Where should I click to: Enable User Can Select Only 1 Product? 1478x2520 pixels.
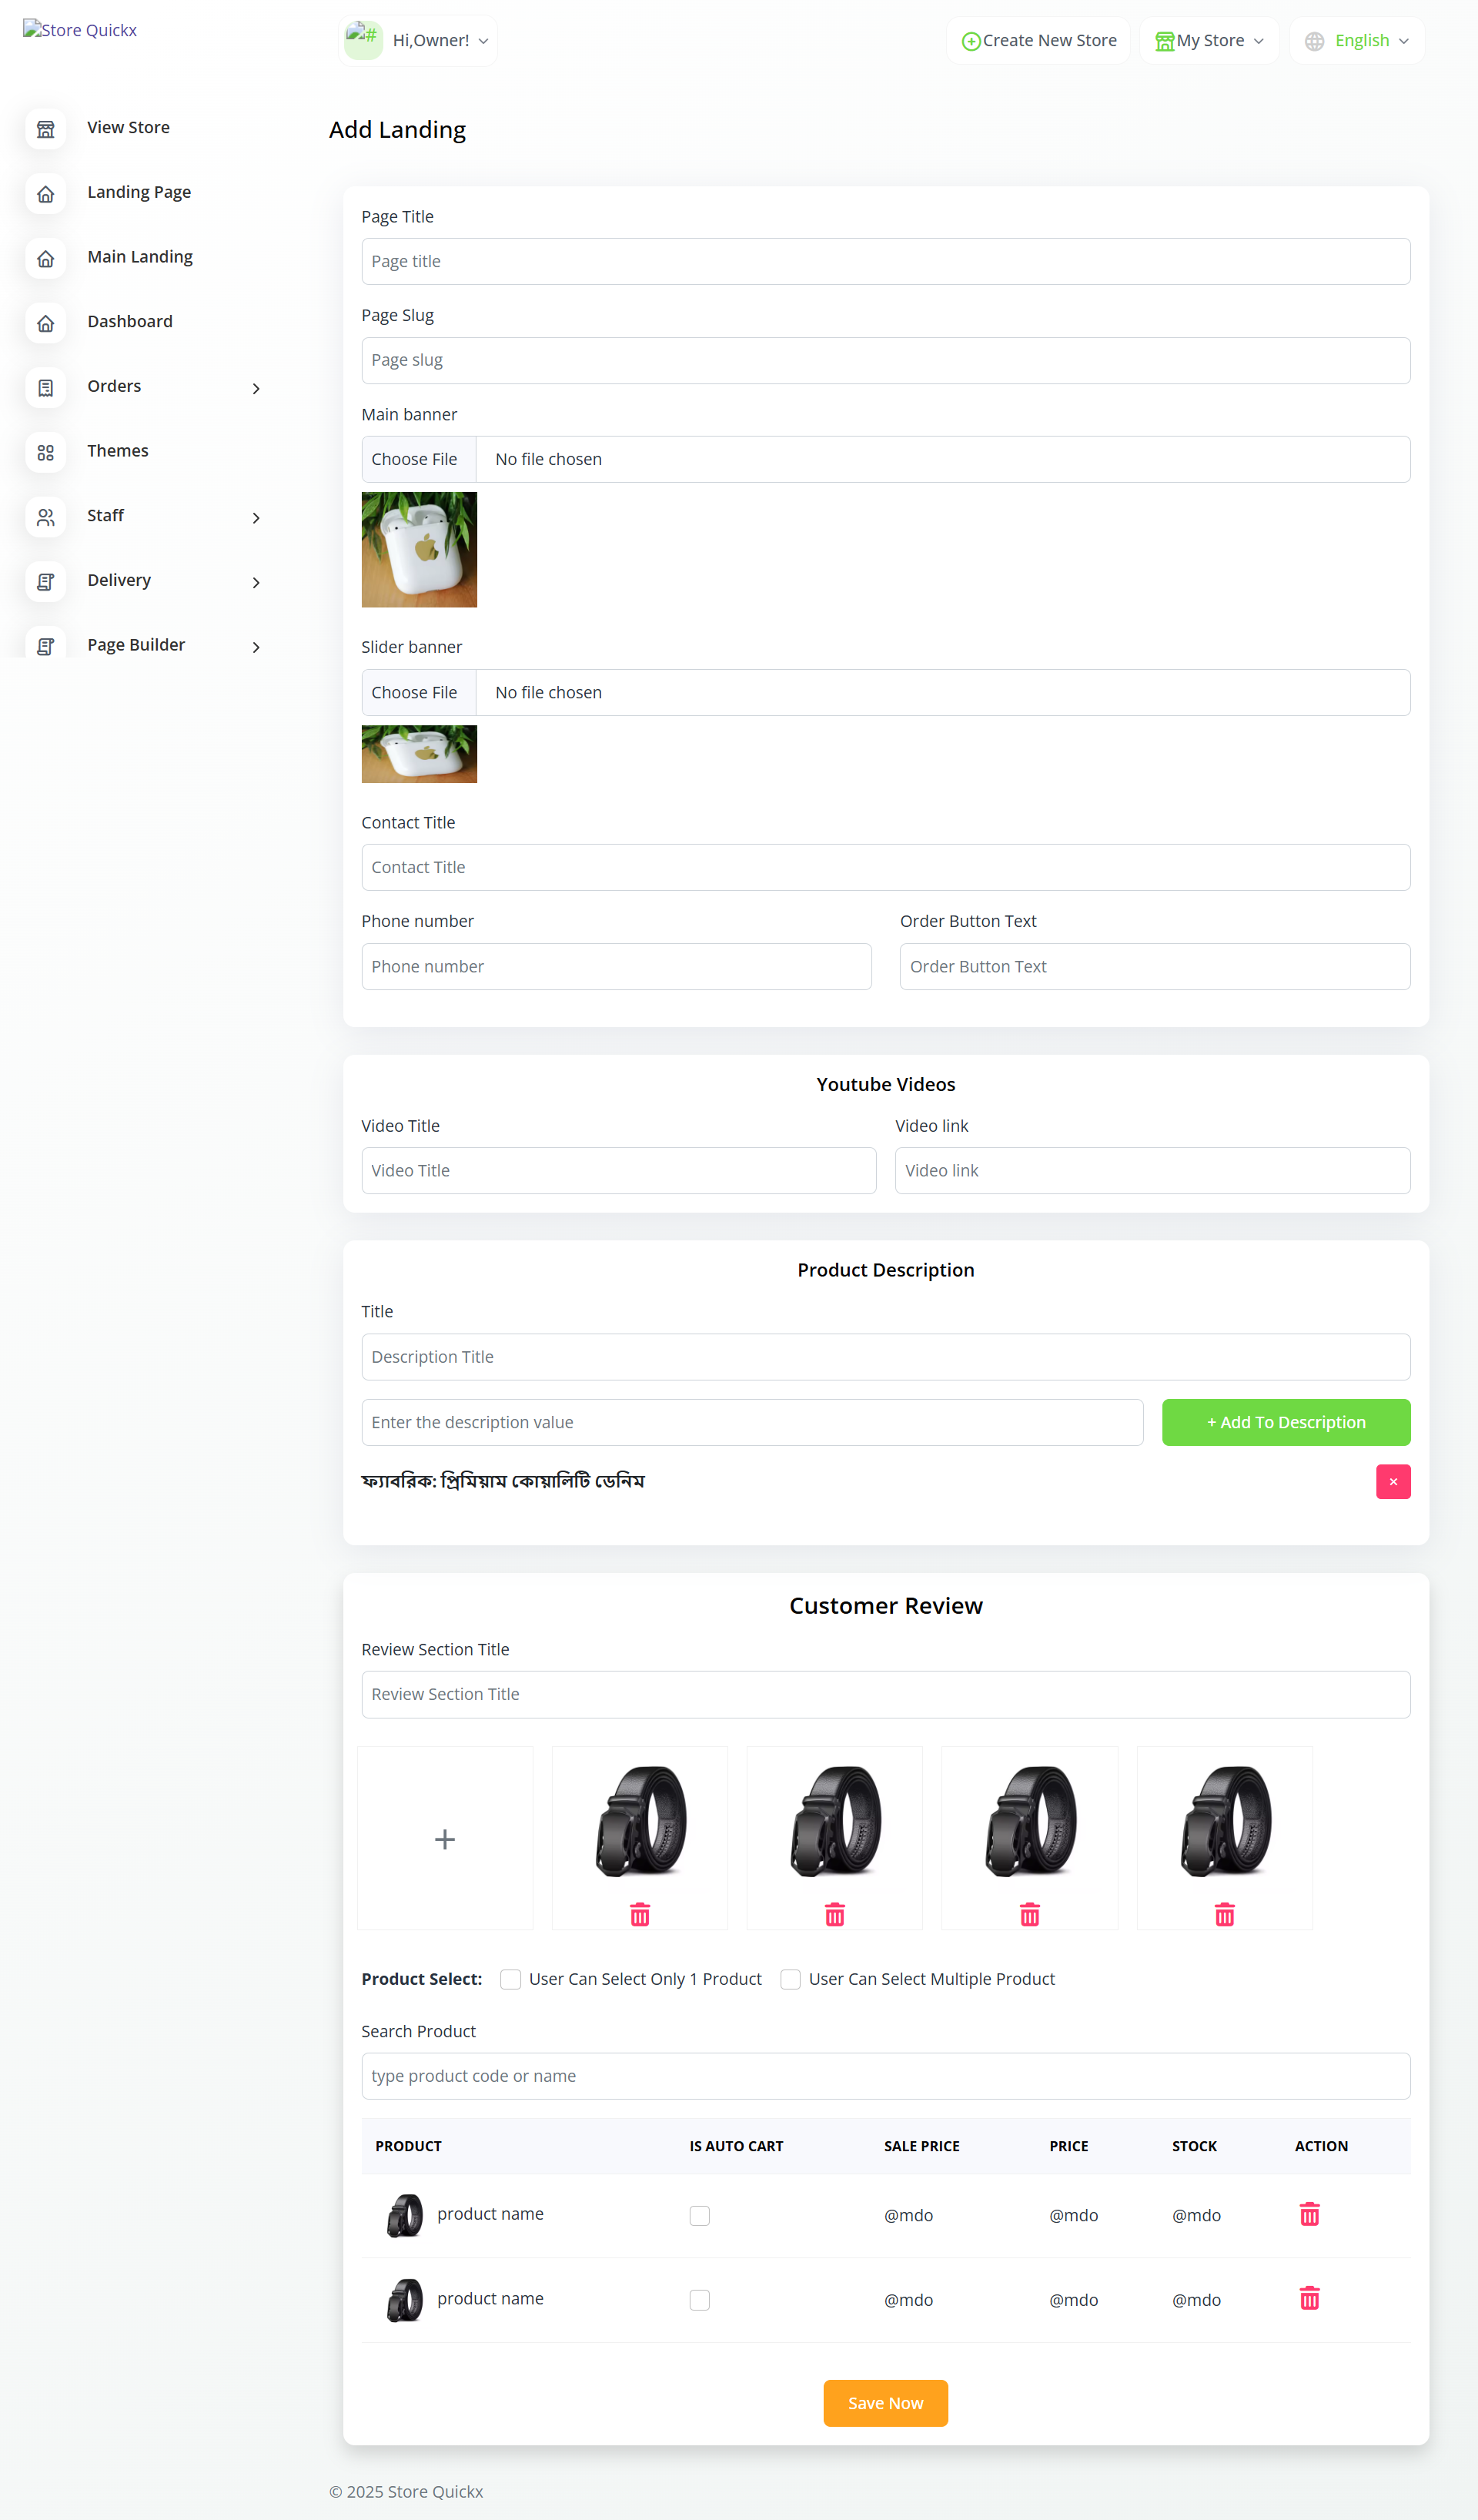[511, 1979]
